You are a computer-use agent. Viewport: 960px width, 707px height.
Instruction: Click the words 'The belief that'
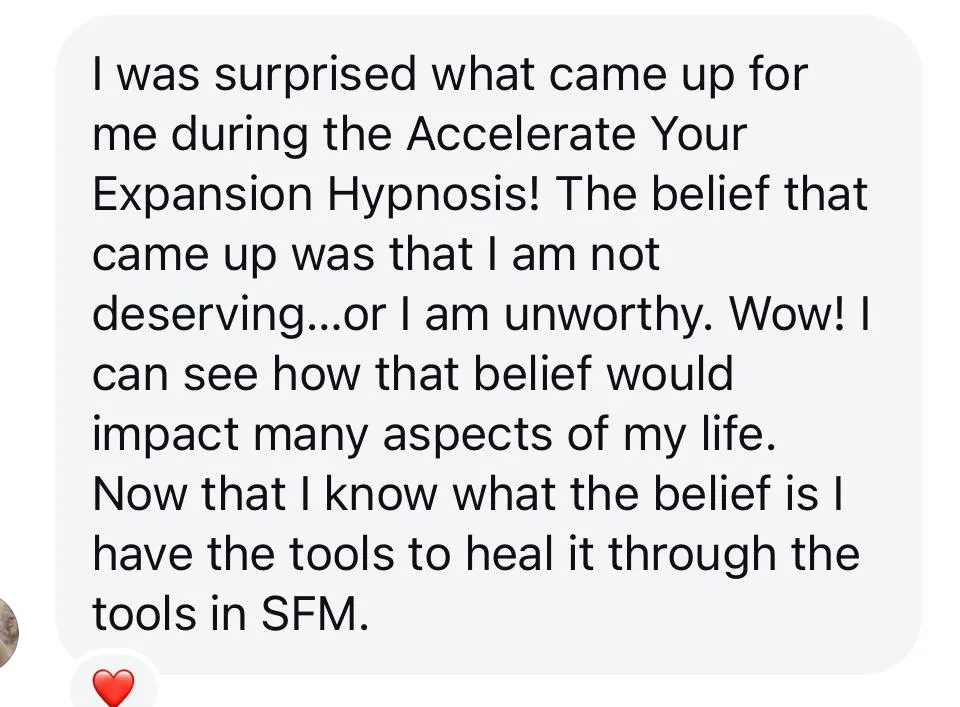(x=712, y=194)
